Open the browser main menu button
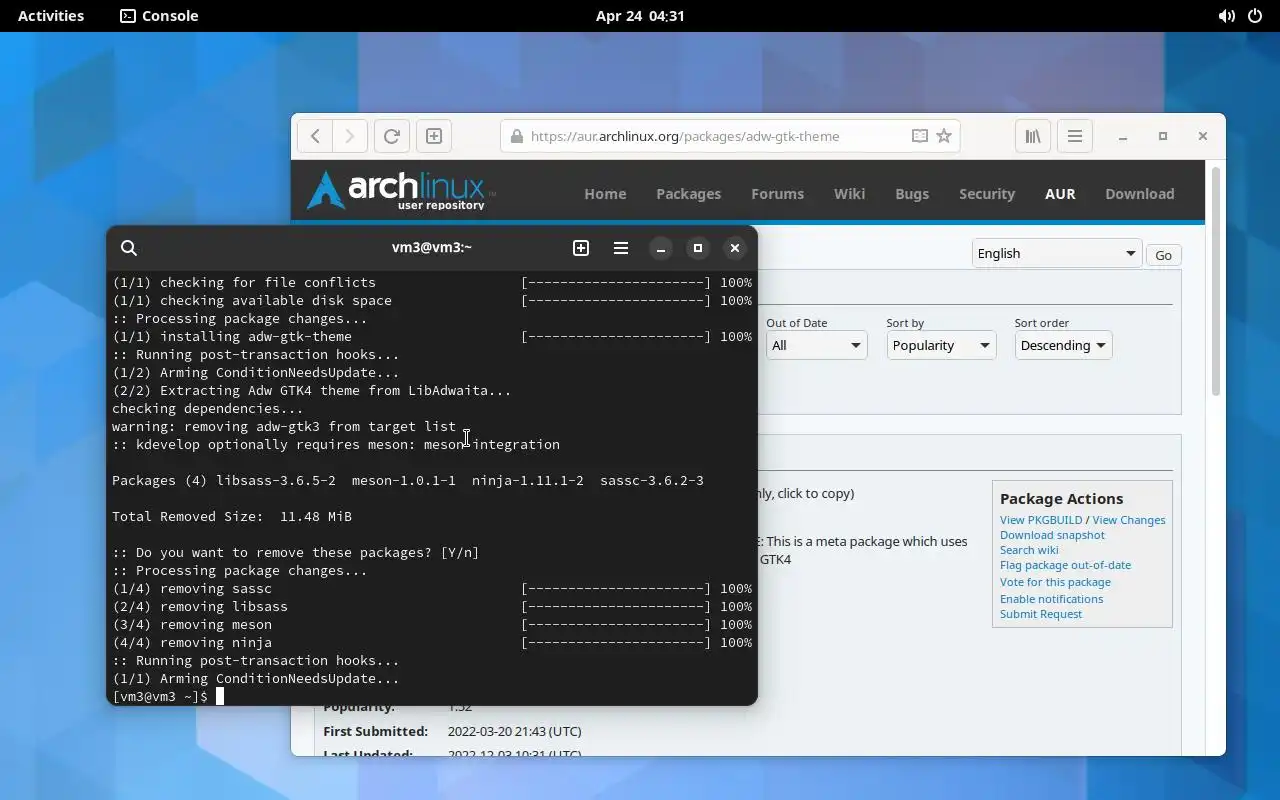The image size is (1280, 800). pos(1075,136)
